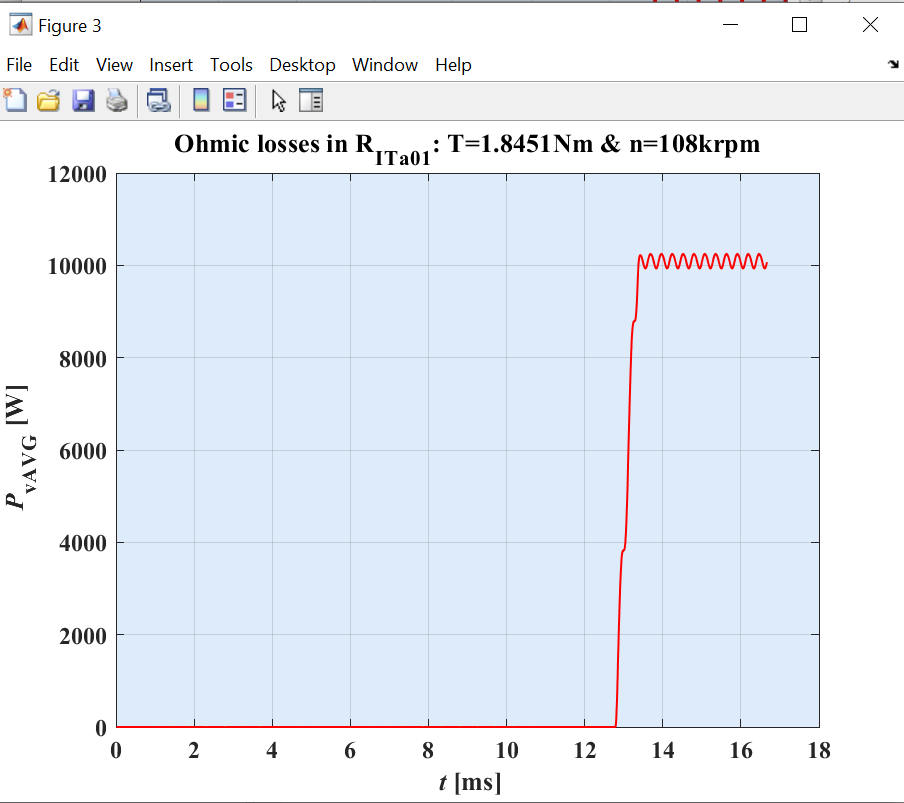Expand the Insert menu
The image size is (904, 803).
171,65
